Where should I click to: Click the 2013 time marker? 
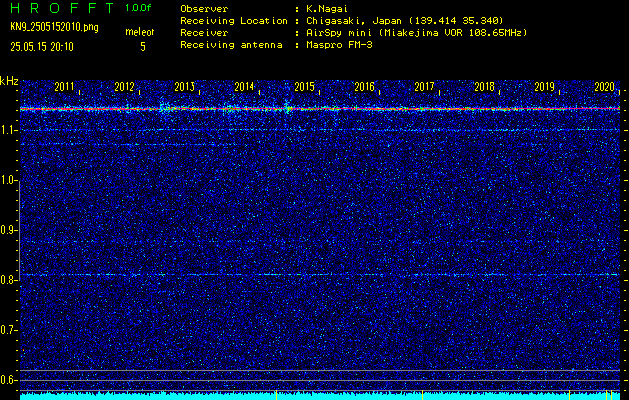[x=185, y=87]
